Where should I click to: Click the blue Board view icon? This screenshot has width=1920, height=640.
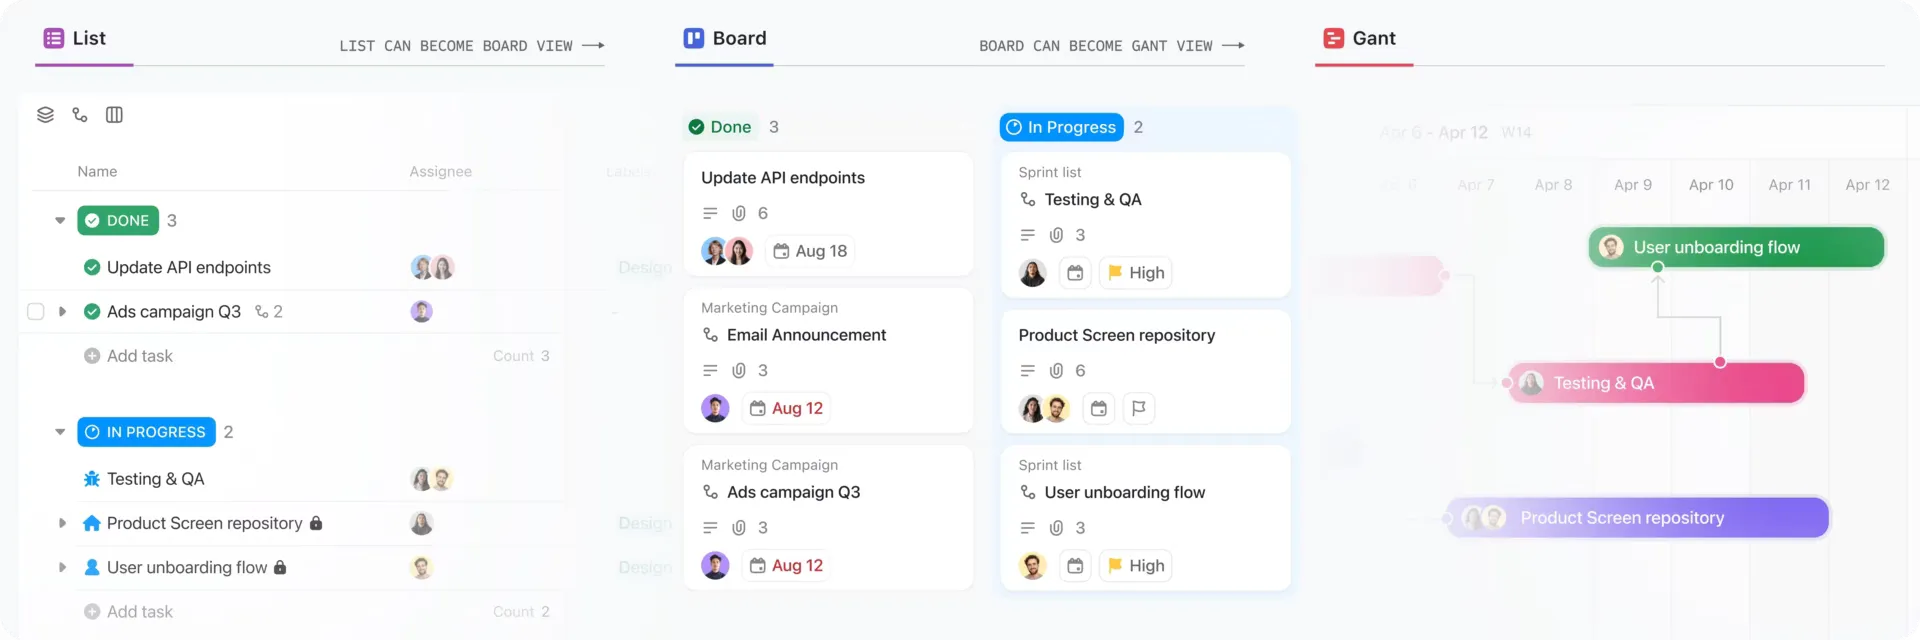(x=694, y=38)
